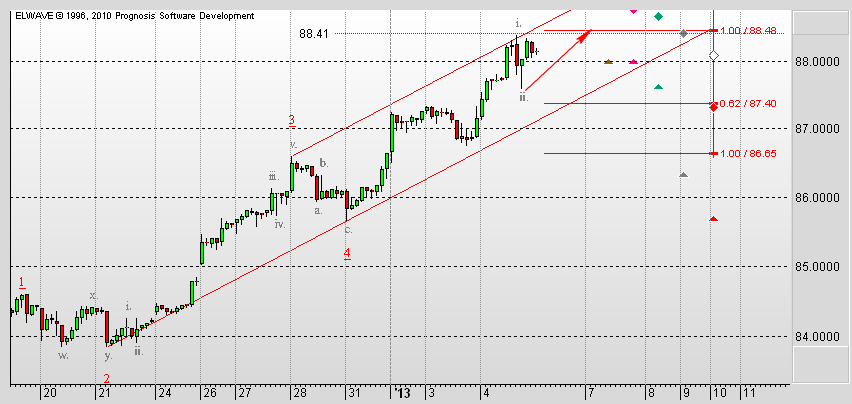Click the red wave label 1
852x404 pixels.
point(21,282)
